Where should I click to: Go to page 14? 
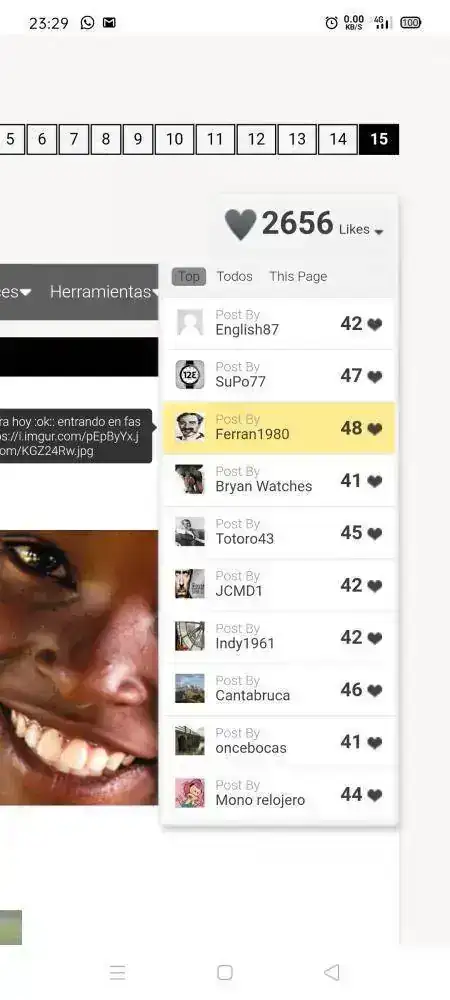338,139
